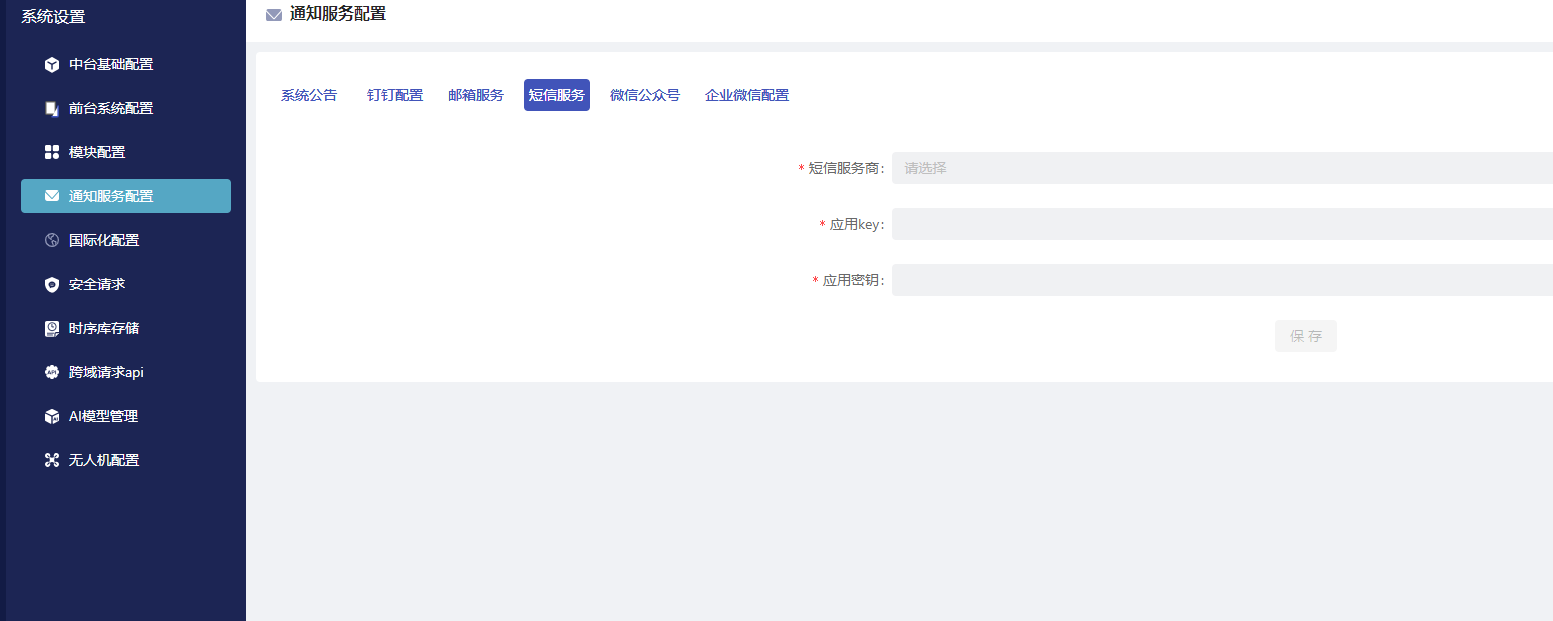The image size is (1553, 621).
Task: Click the cube icon beside 中台基础配置
Action: [x=52, y=65]
